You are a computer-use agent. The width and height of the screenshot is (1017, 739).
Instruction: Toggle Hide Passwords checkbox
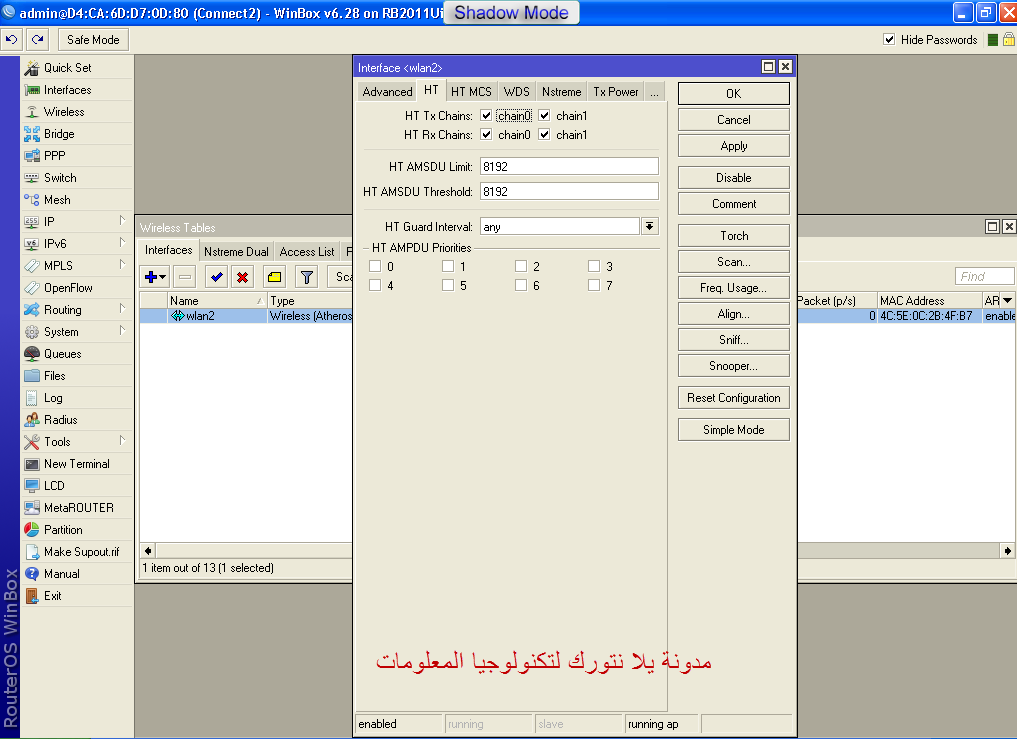pyautogui.click(x=889, y=40)
